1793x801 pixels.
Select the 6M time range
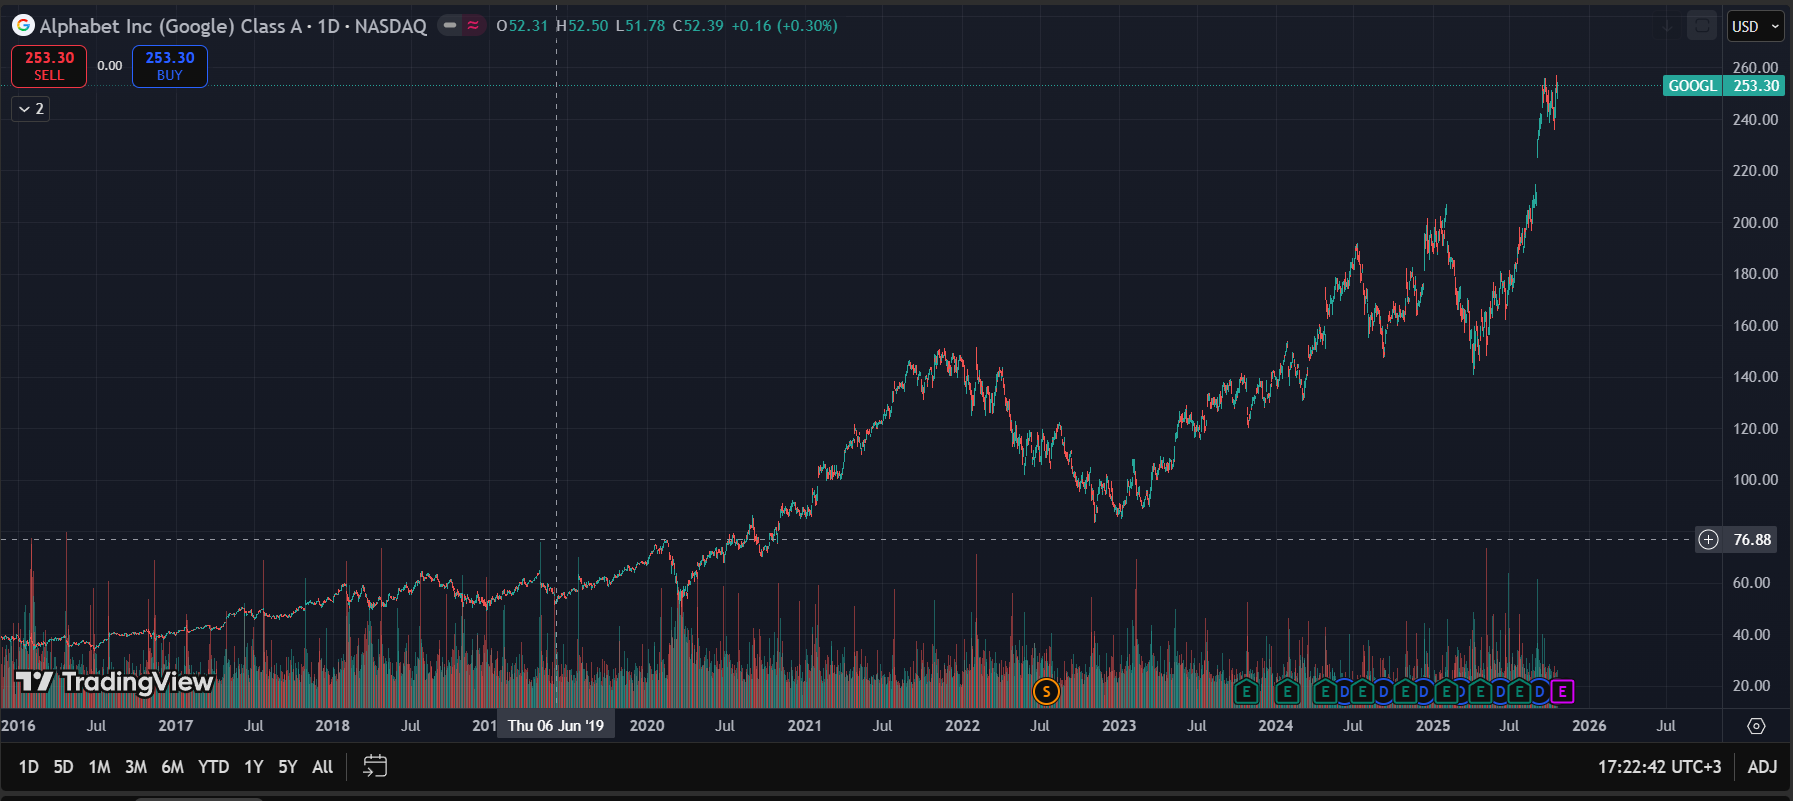(x=172, y=767)
